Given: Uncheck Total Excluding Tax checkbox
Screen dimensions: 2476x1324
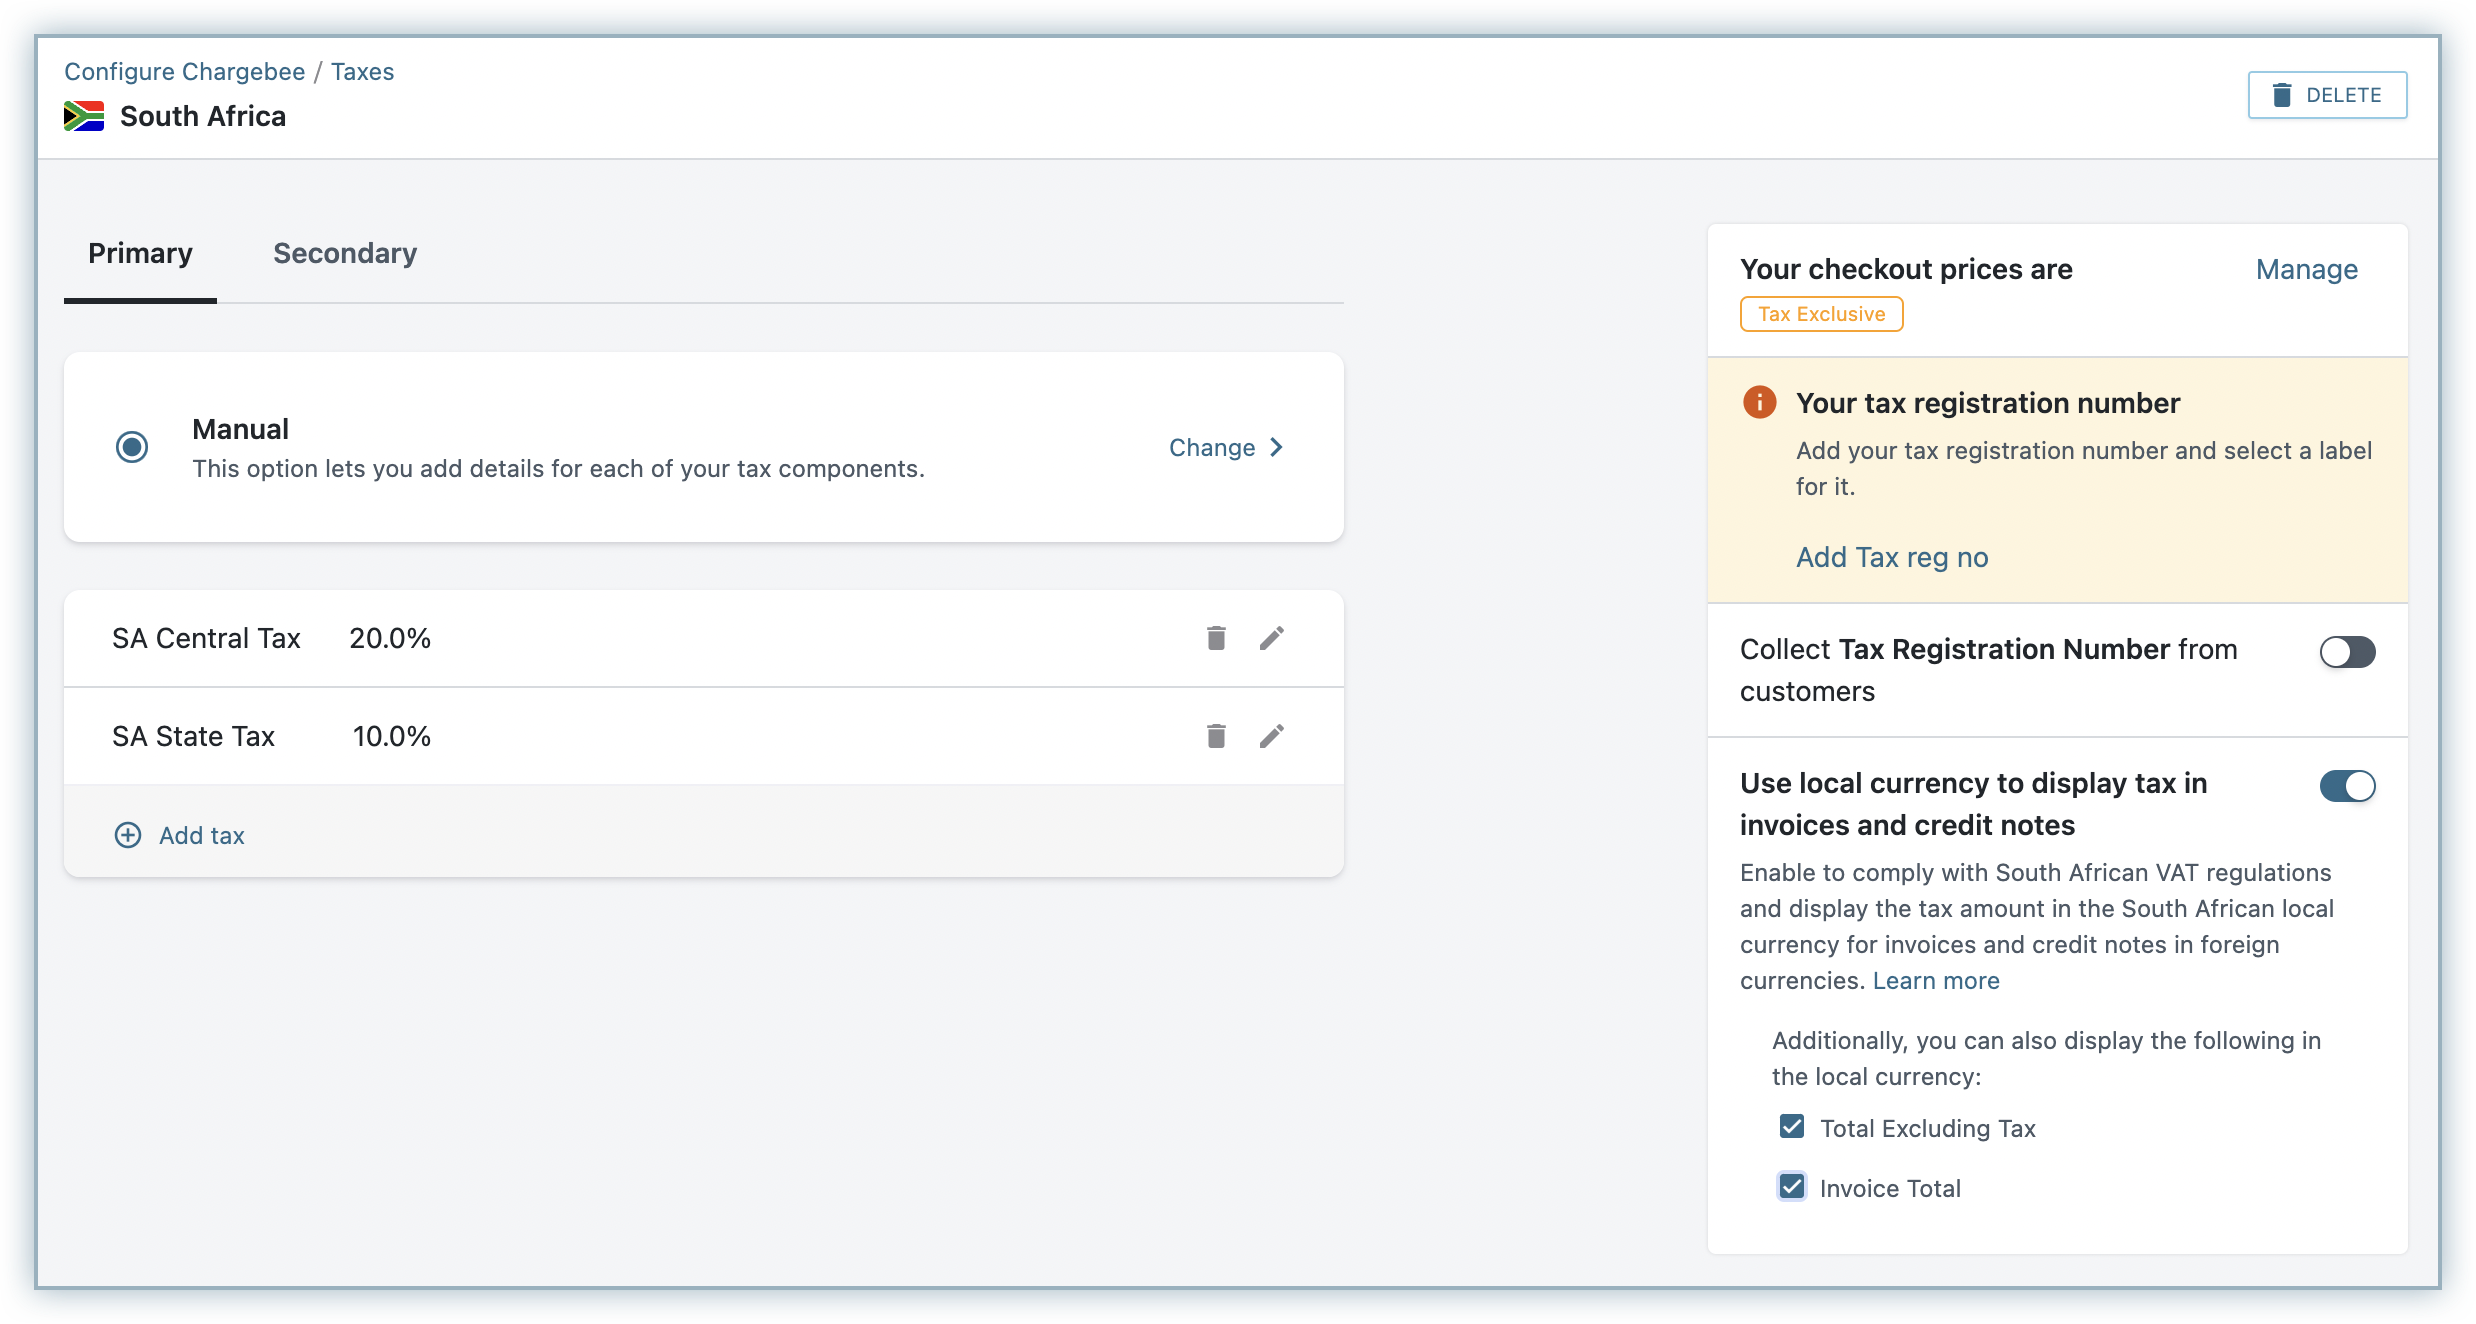Looking at the screenshot, I should coord(1792,1127).
